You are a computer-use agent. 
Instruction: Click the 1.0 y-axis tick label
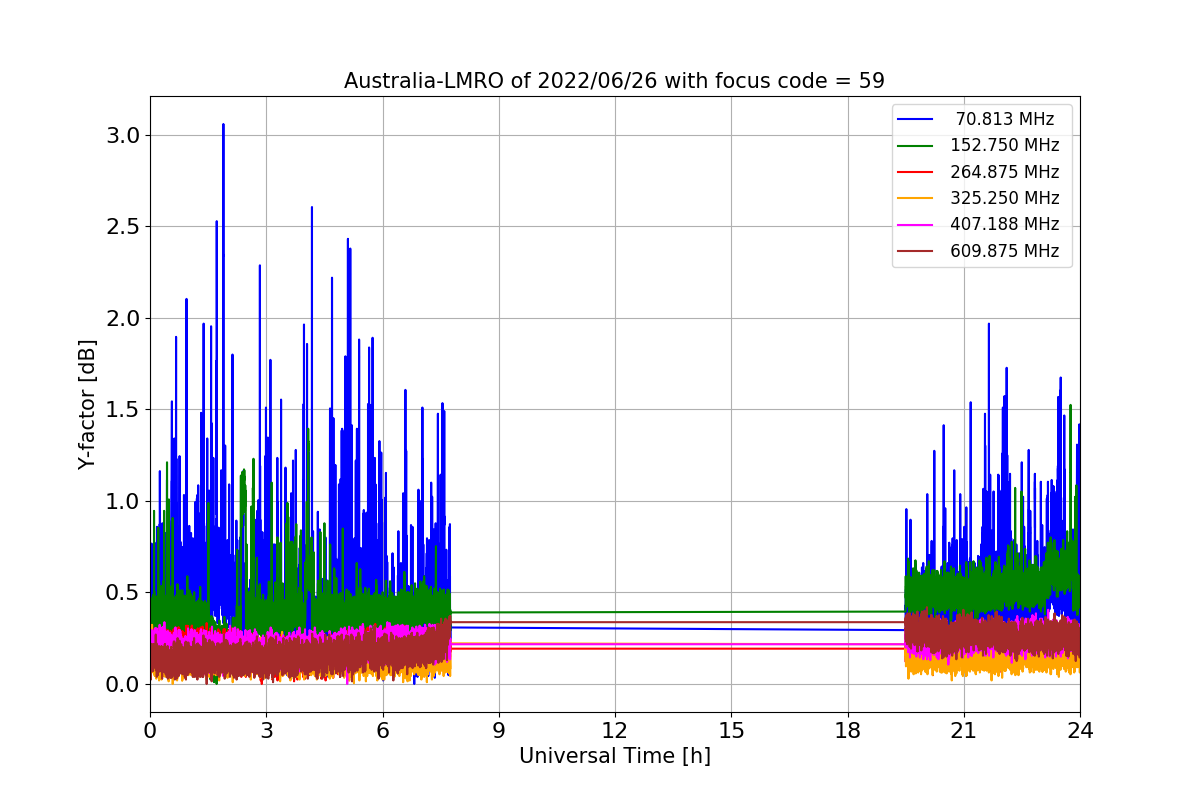click(x=123, y=501)
